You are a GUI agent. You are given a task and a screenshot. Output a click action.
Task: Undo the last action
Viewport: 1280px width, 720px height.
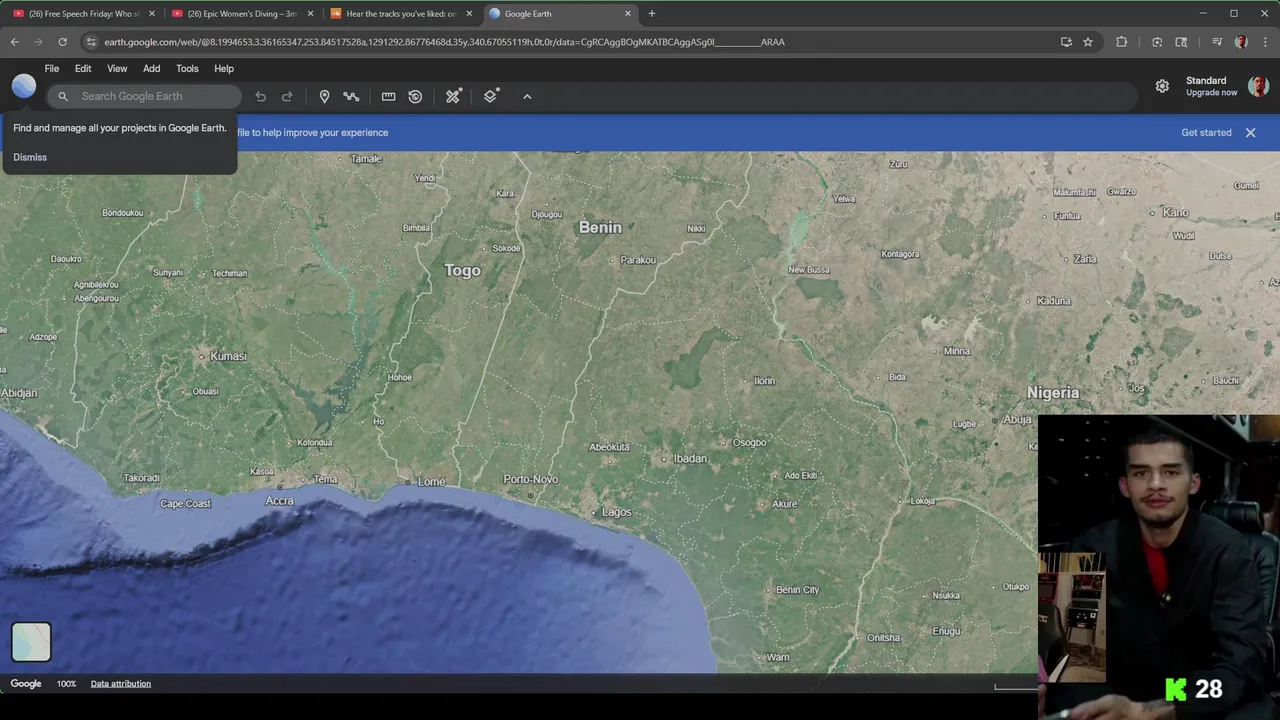coord(260,96)
